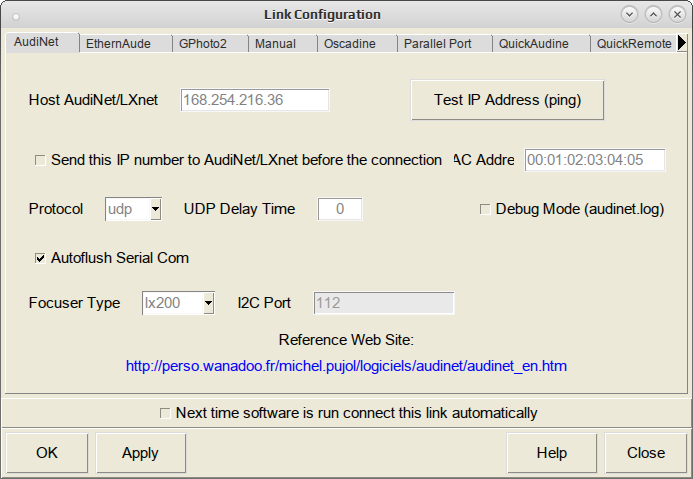Click the Apply button
The width and height of the screenshot is (693, 479).
pyautogui.click(x=141, y=453)
